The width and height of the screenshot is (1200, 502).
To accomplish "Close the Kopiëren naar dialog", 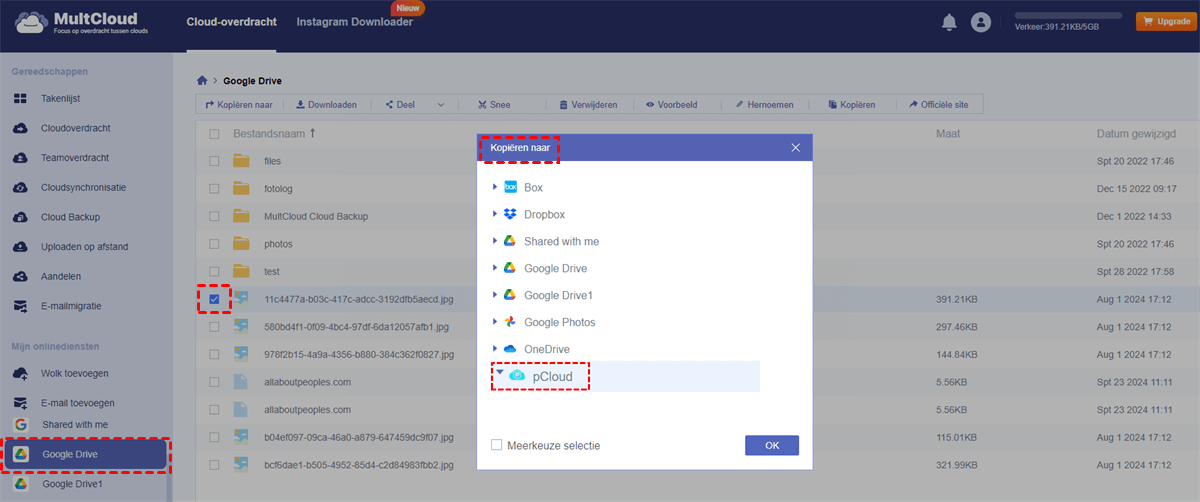I will click(796, 148).
